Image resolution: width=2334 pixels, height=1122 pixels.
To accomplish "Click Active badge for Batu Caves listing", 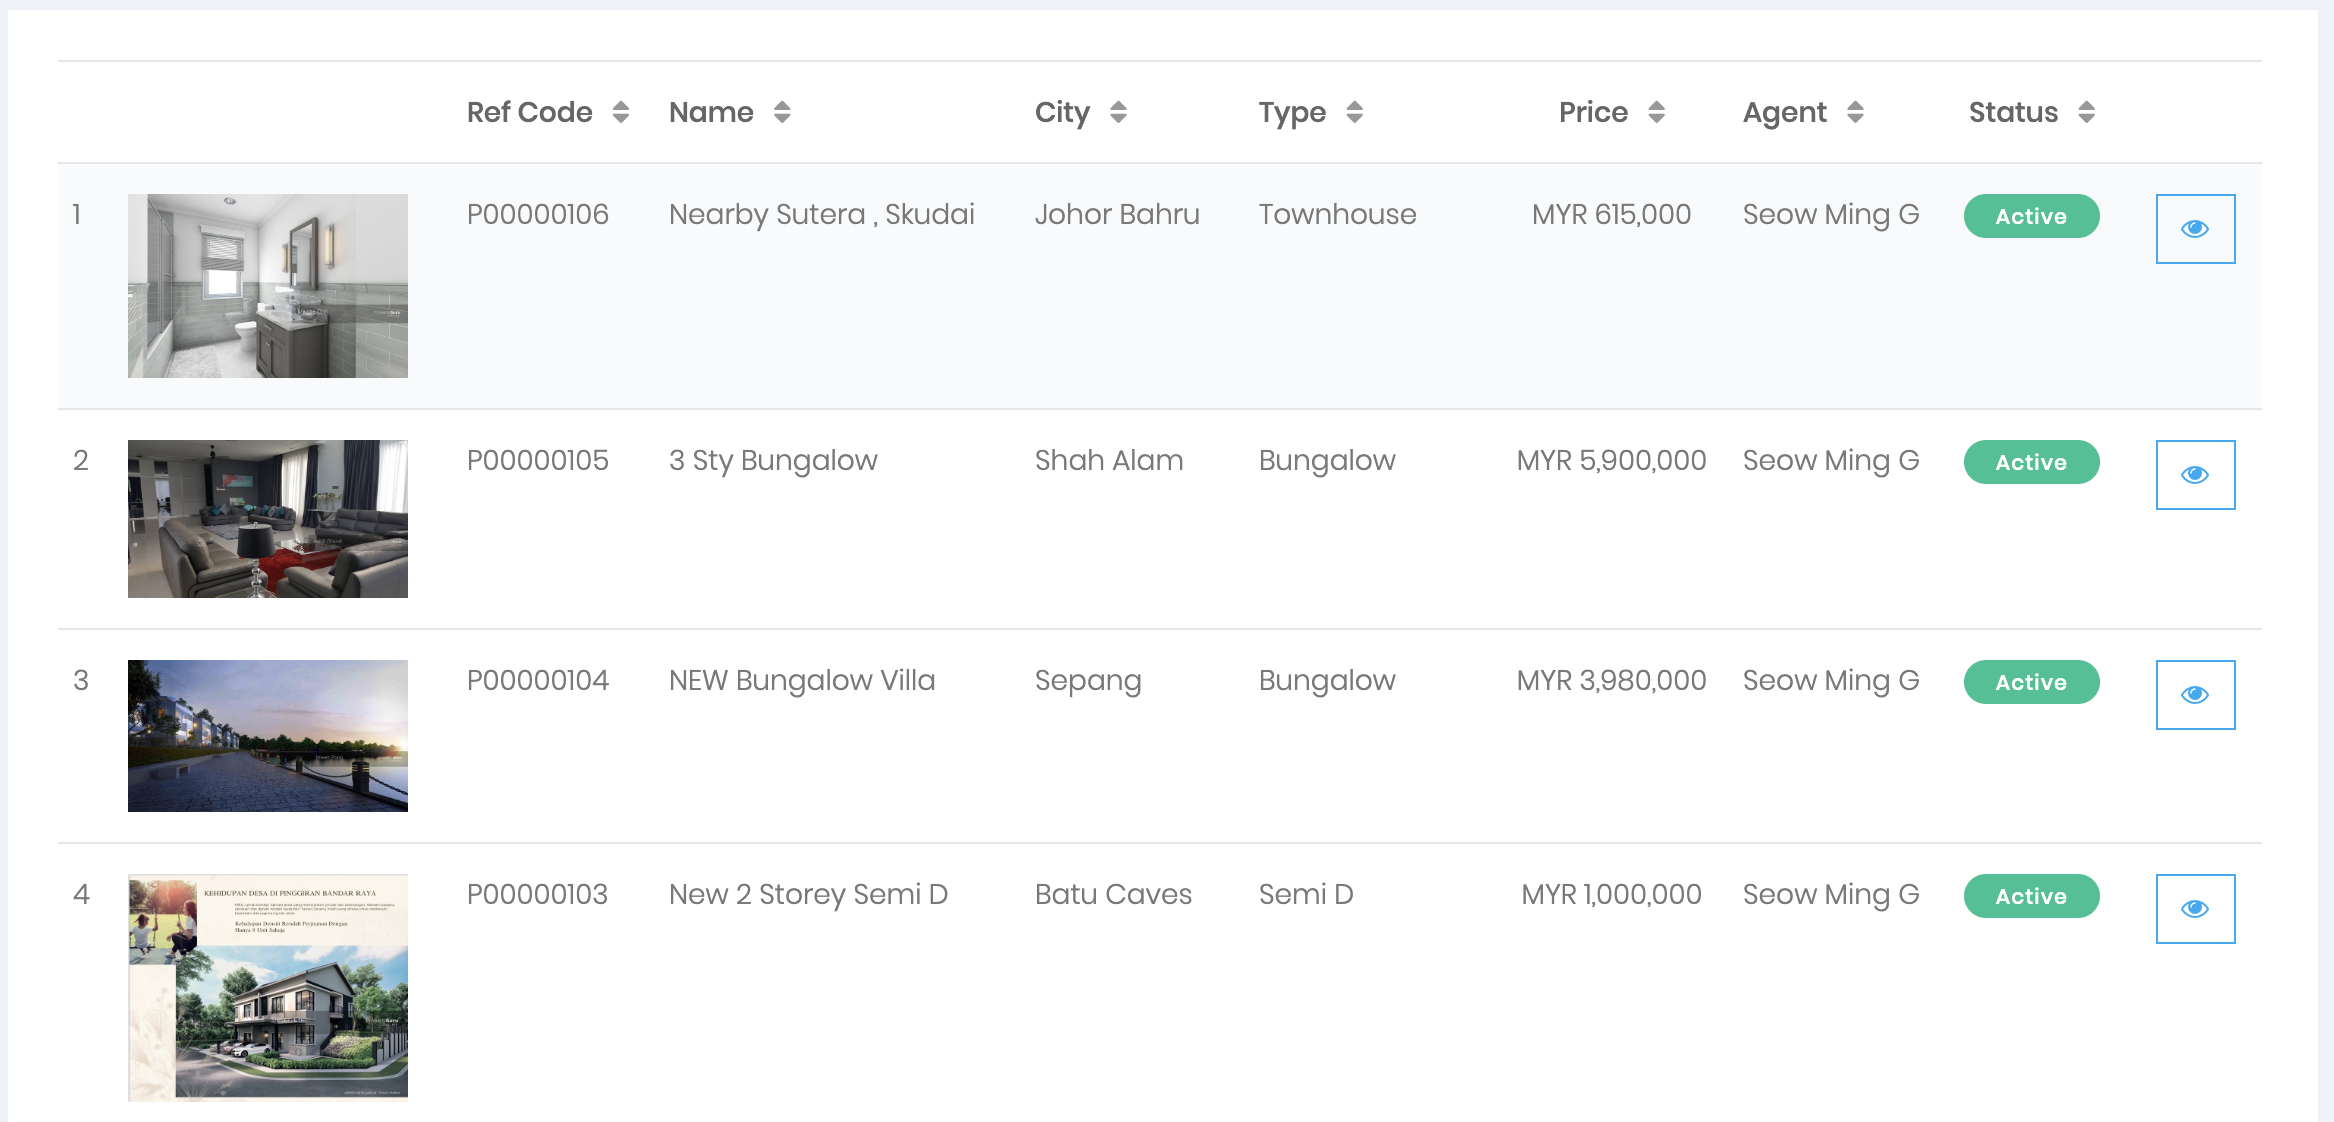I will [2031, 896].
